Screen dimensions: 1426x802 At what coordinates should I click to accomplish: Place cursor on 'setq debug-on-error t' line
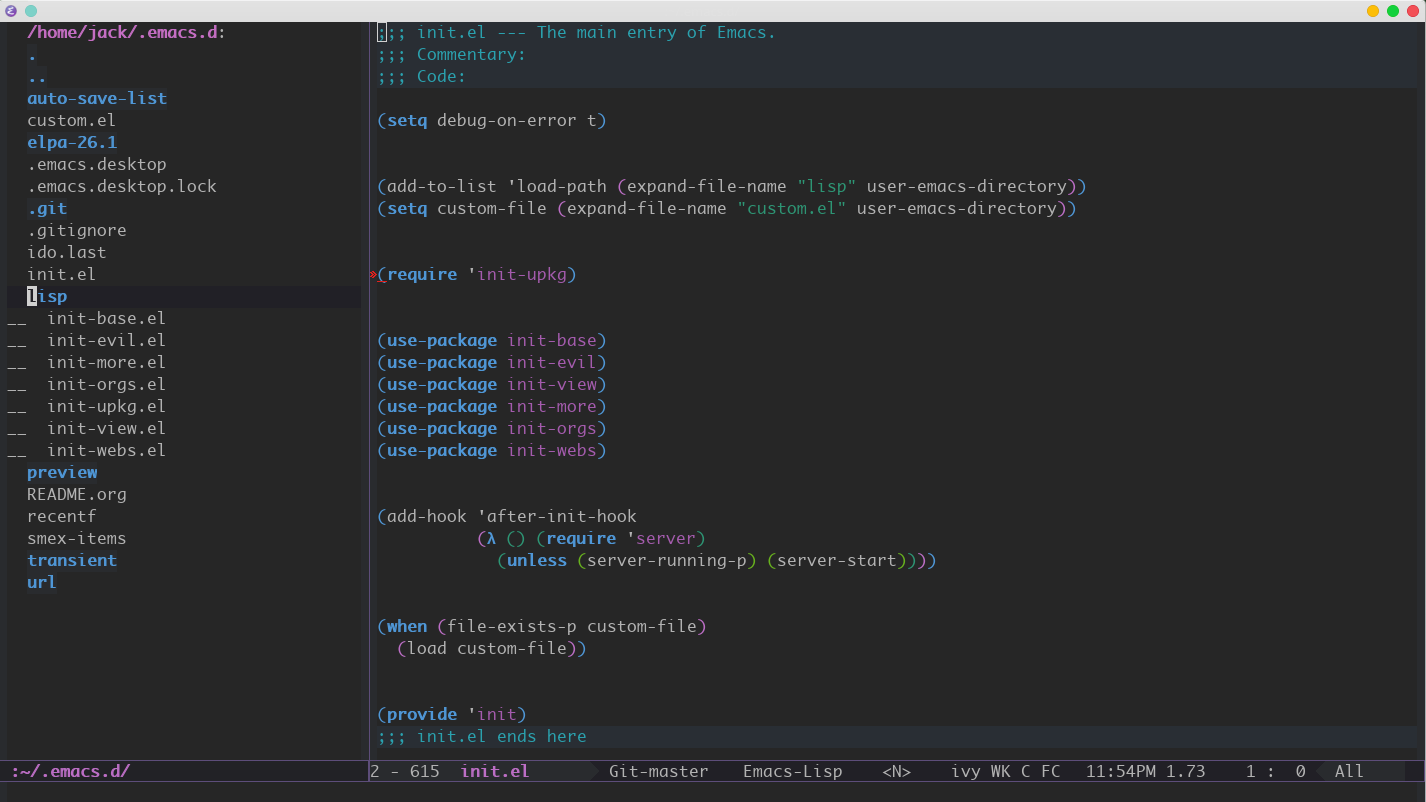pos(492,120)
